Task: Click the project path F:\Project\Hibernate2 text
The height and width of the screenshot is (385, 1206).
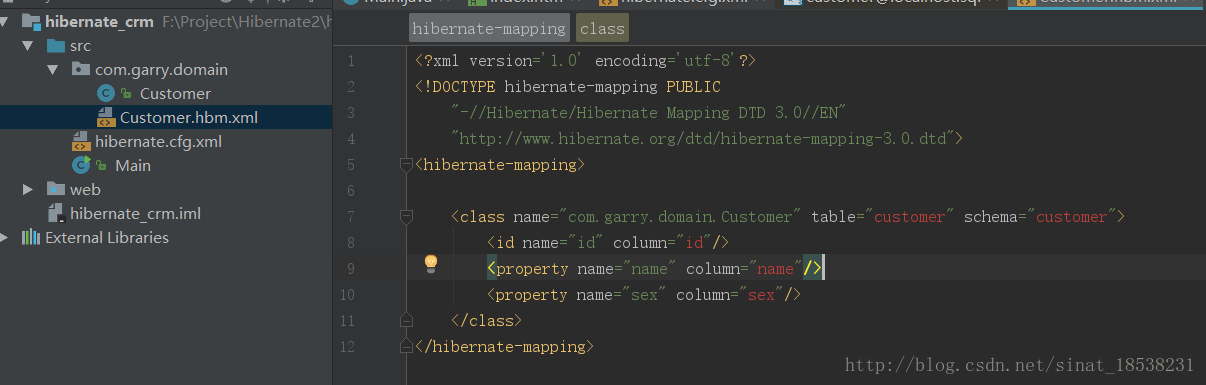Action: 246,21
